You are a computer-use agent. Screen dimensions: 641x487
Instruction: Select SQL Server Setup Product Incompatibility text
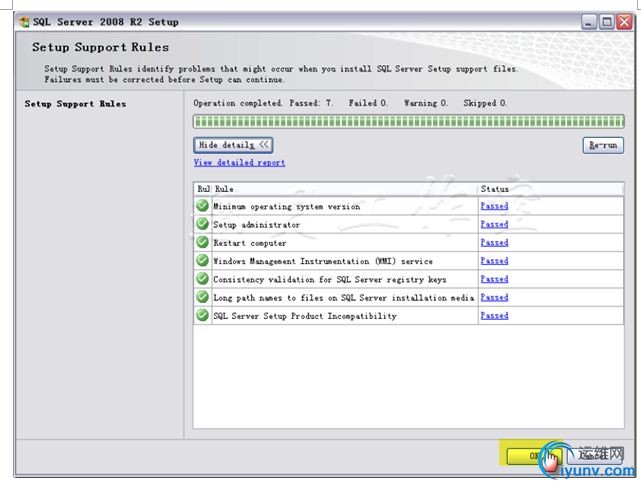[x=305, y=316]
